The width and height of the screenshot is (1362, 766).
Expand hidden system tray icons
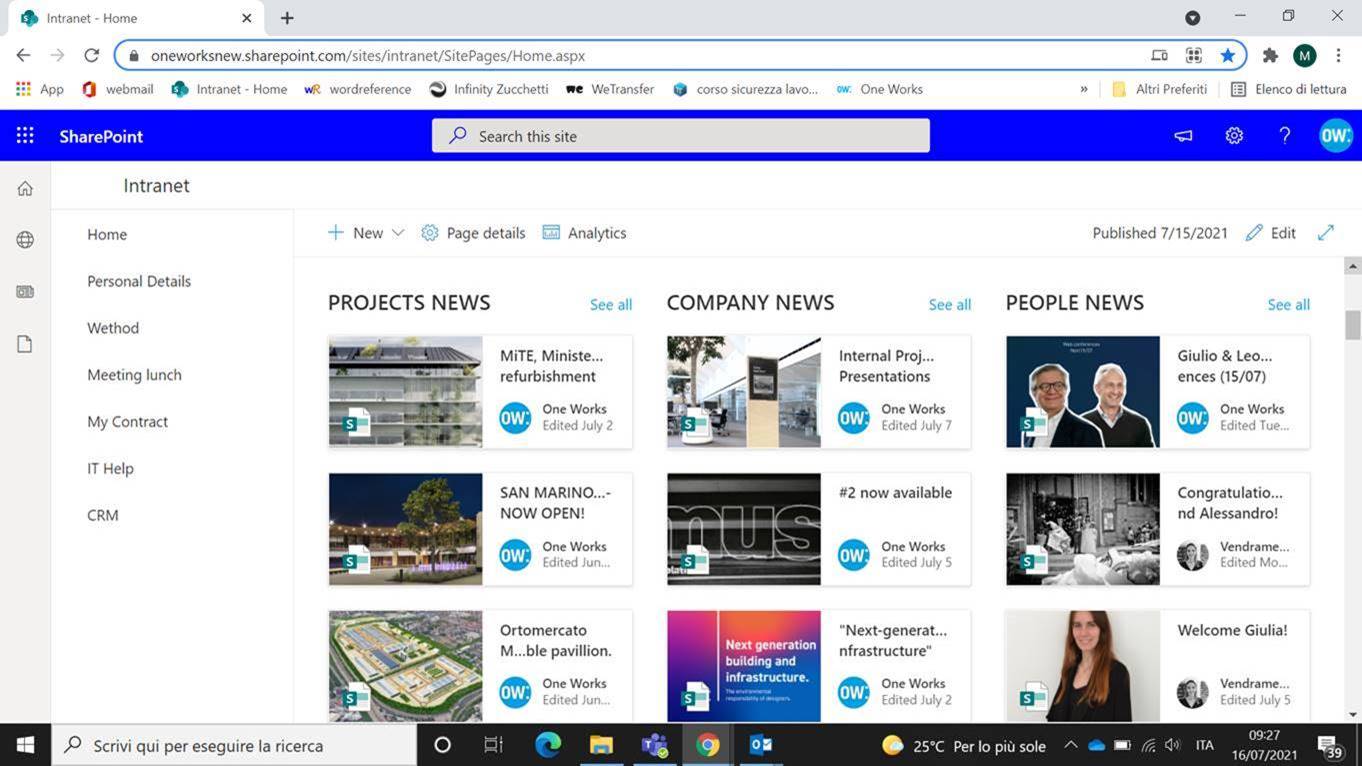pos(1069,744)
